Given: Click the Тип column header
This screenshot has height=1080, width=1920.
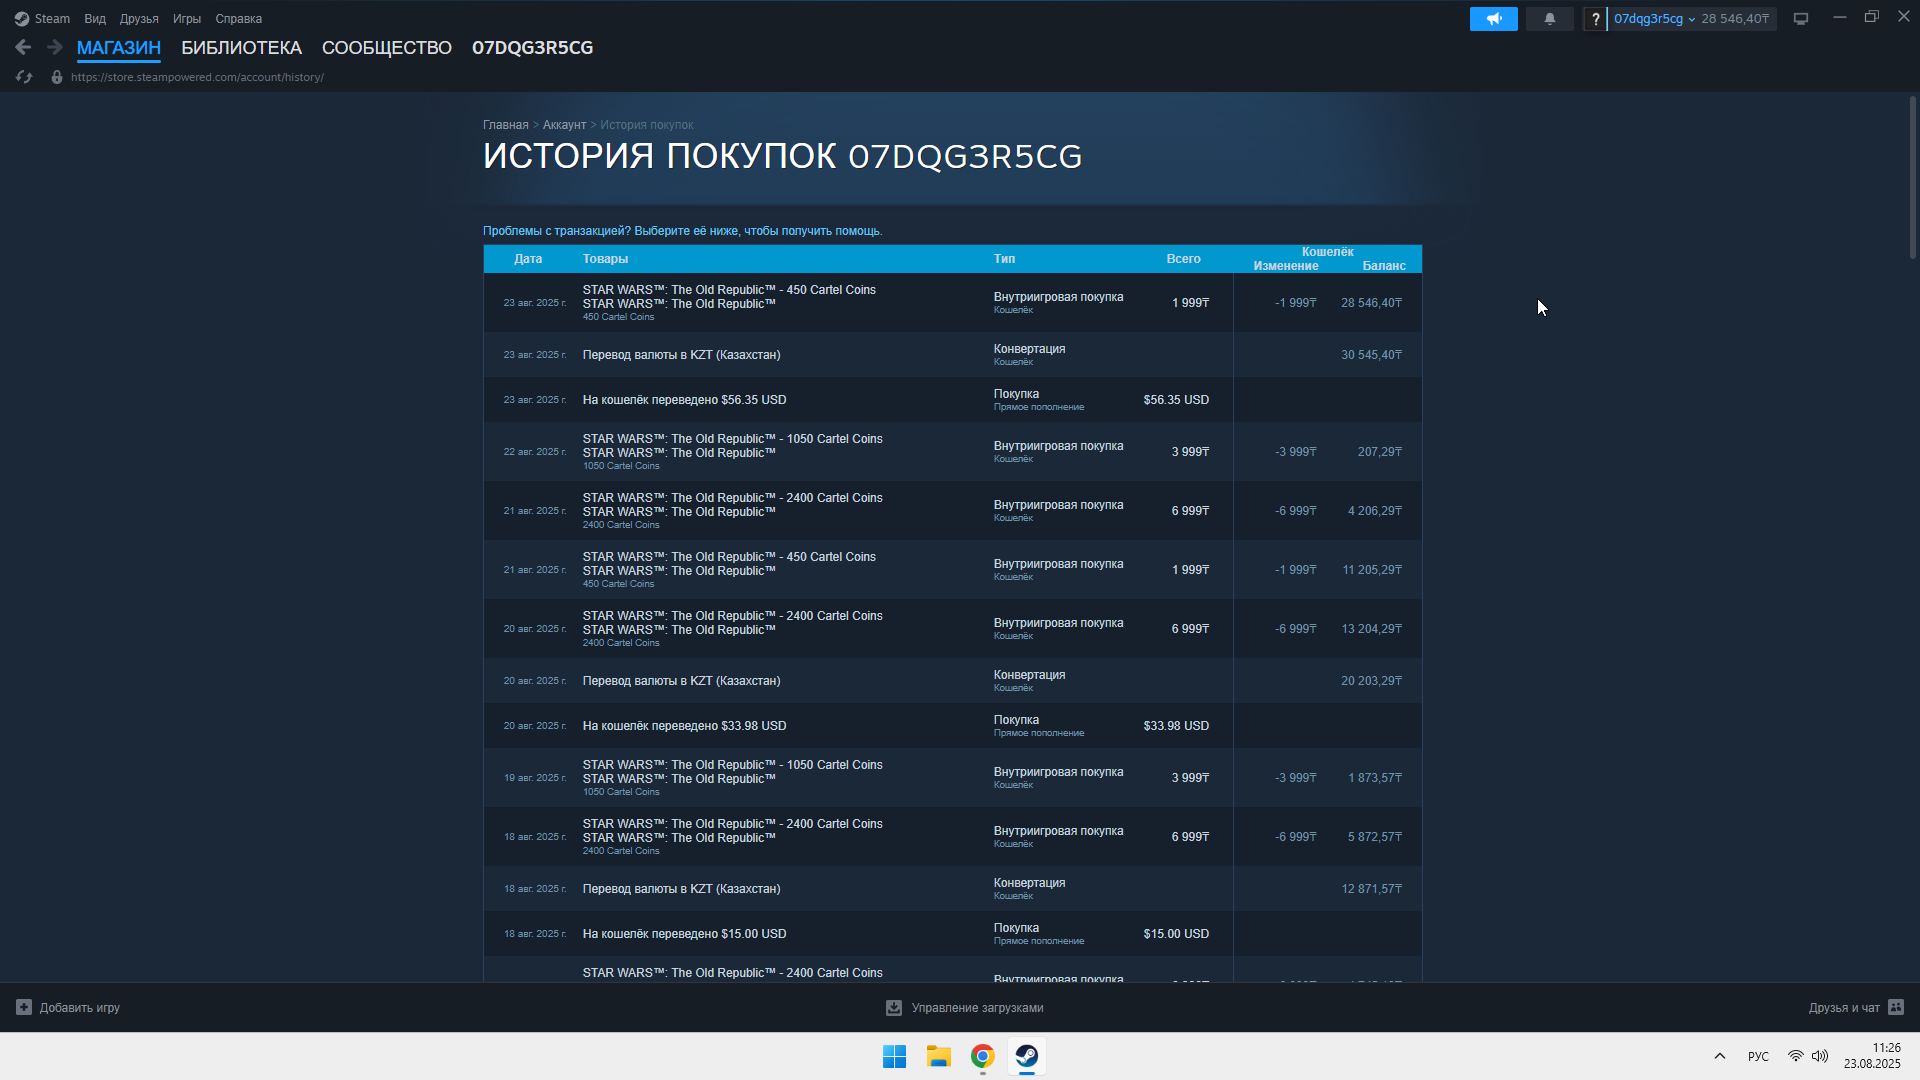Looking at the screenshot, I should 1004,259.
